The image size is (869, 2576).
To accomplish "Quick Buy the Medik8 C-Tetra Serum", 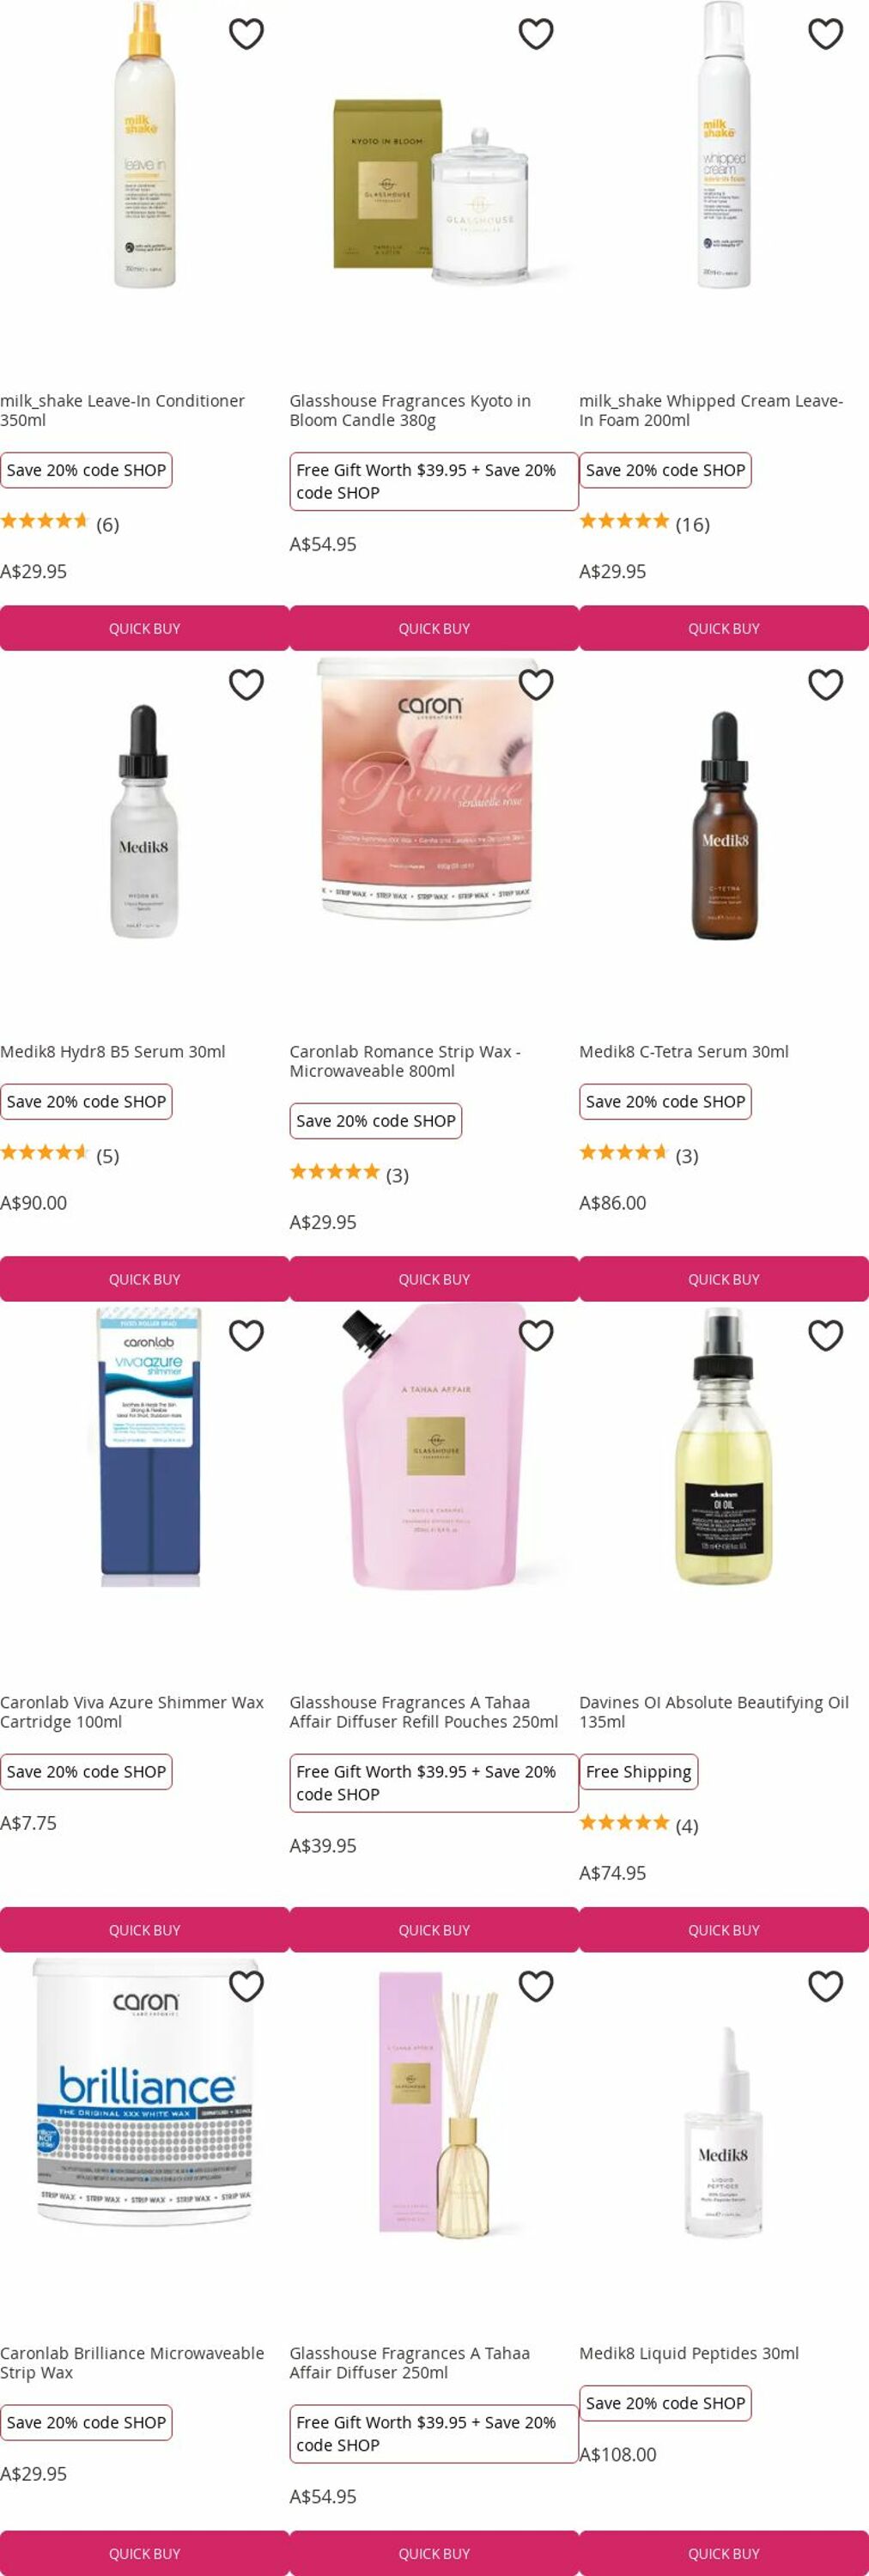I will pyautogui.click(x=724, y=1279).
